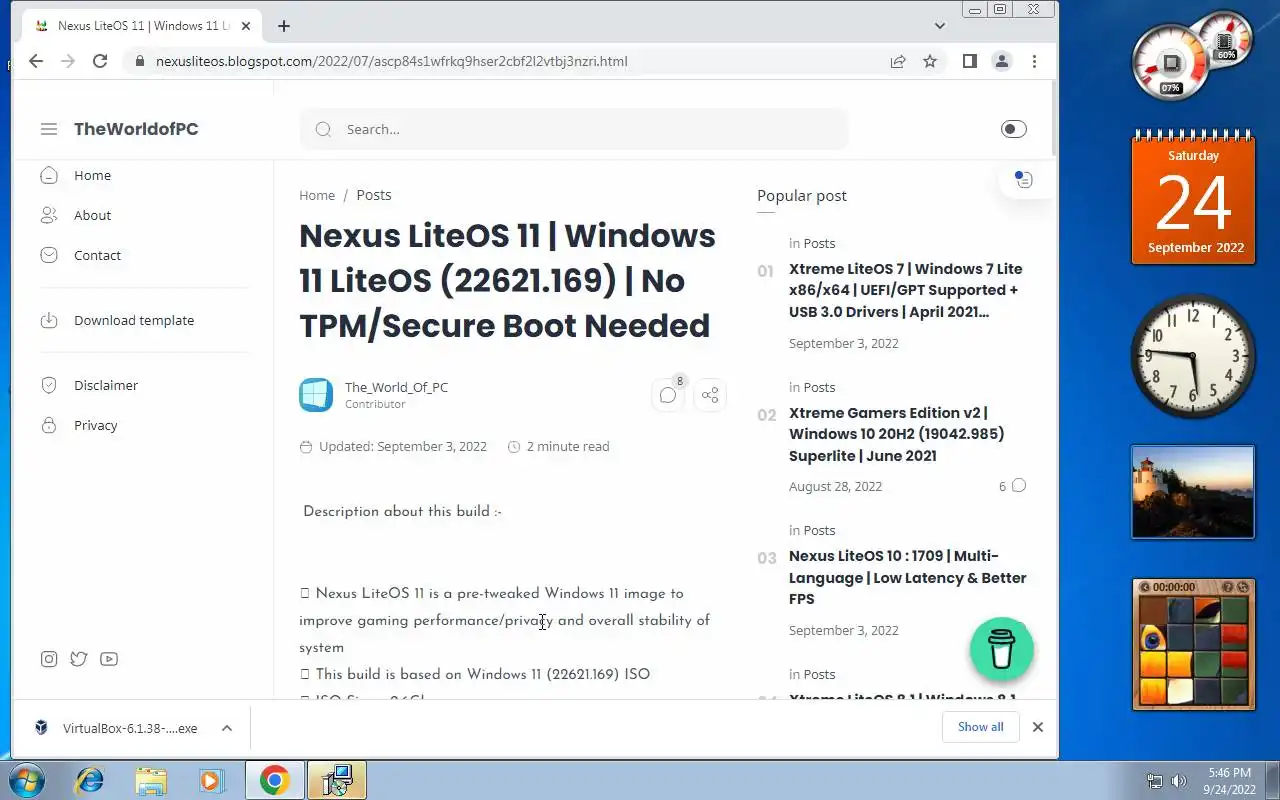Image resolution: width=1280 pixels, height=800 pixels.
Task: Click the picture puzzle gadget
Action: coord(1194,645)
